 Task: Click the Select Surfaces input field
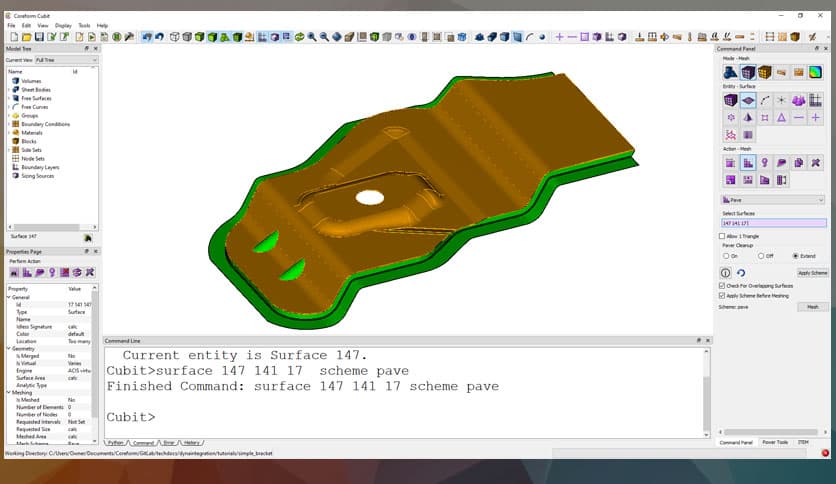pyautogui.click(x=774, y=223)
